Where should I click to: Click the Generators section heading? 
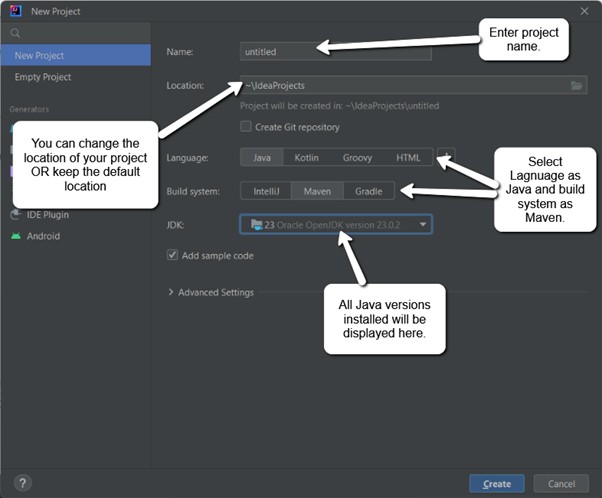coord(29,109)
